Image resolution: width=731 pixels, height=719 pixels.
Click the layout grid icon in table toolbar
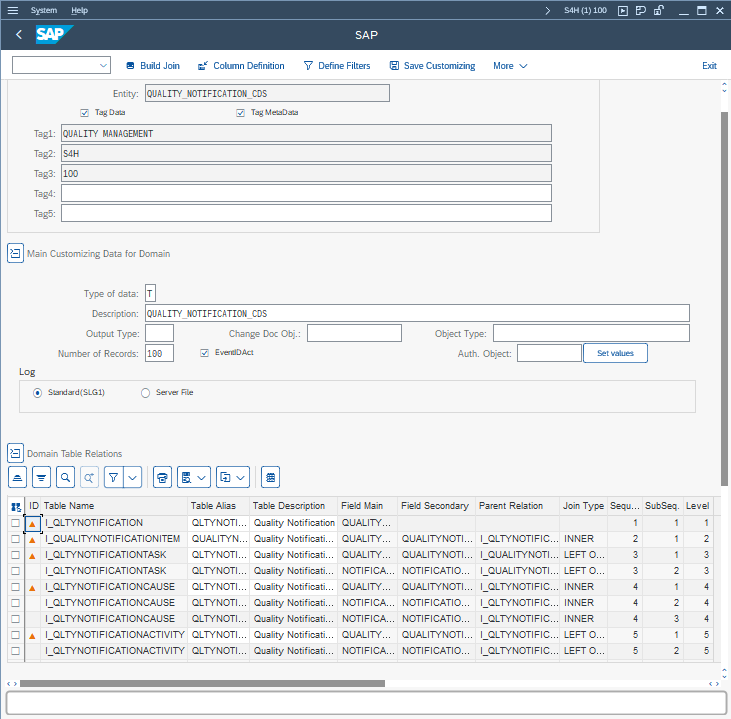tap(271, 477)
